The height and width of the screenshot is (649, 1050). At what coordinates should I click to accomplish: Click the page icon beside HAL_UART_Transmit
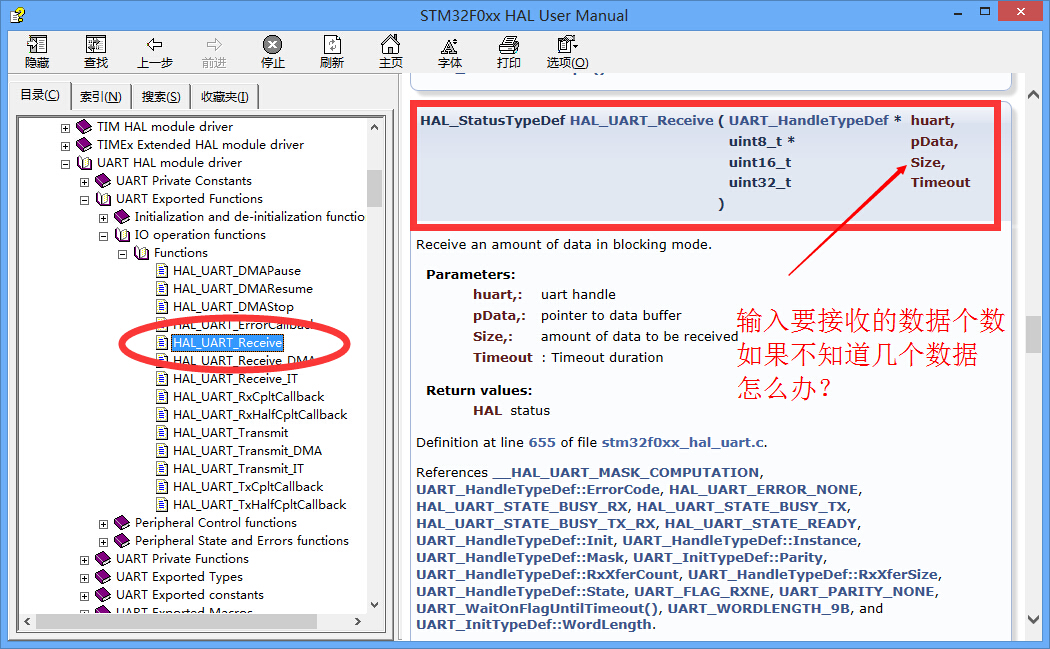point(161,433)
